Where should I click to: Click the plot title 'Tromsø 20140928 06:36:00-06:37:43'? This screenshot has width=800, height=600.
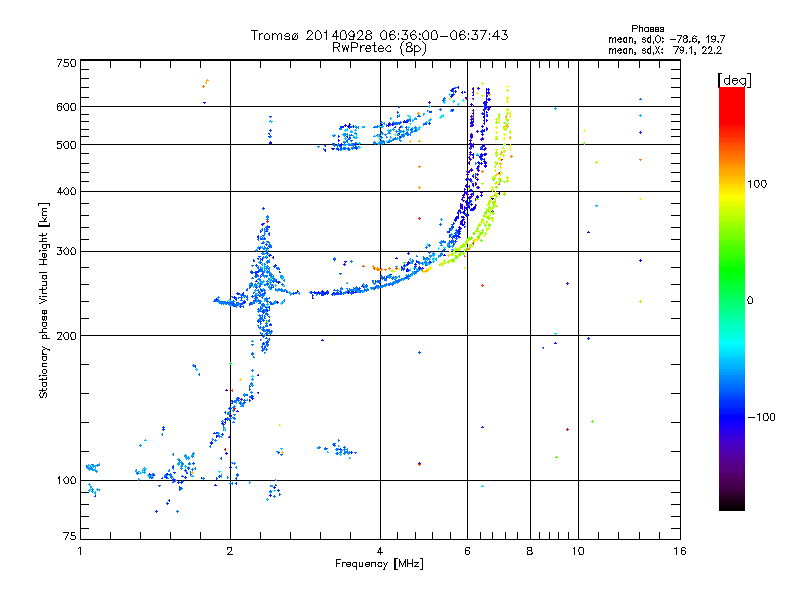pyautogui.click(x=379, y=35)
